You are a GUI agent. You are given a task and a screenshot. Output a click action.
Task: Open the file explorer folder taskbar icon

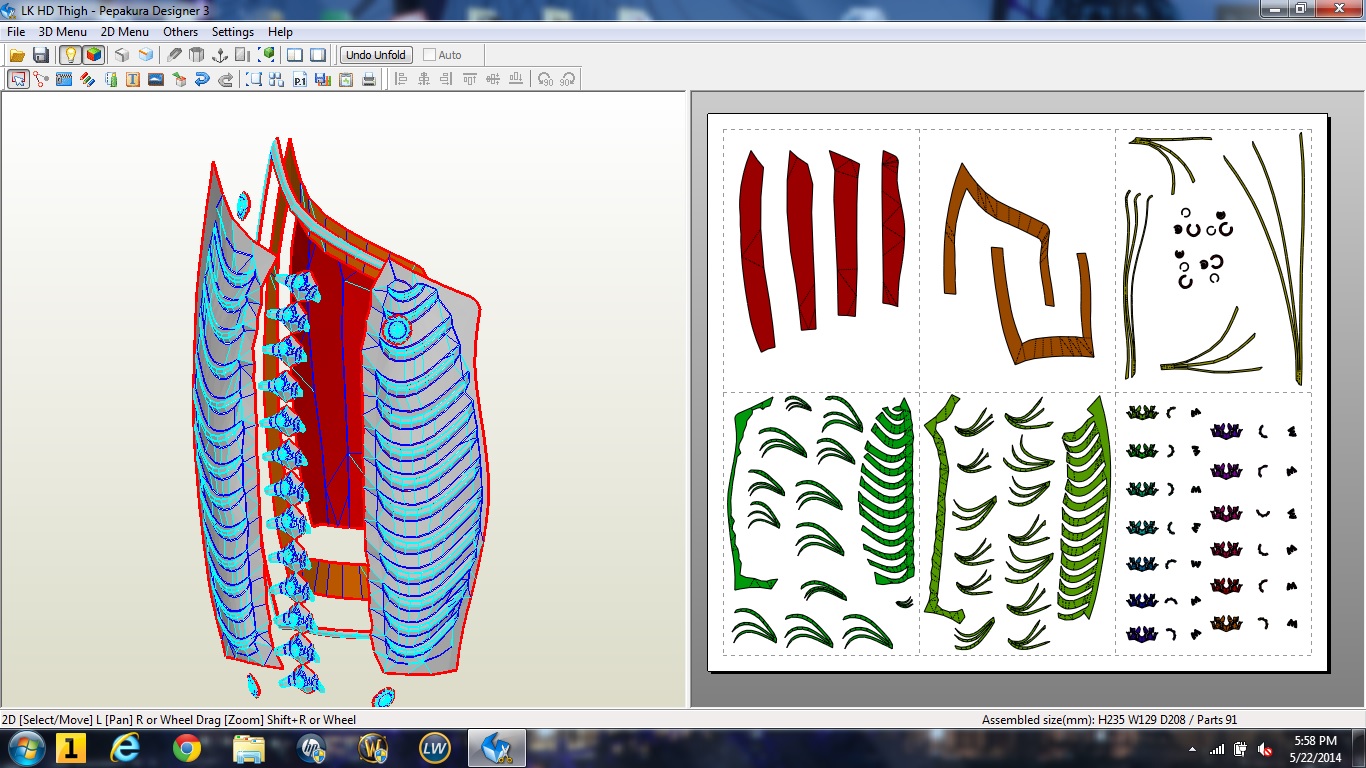(249, 748)
